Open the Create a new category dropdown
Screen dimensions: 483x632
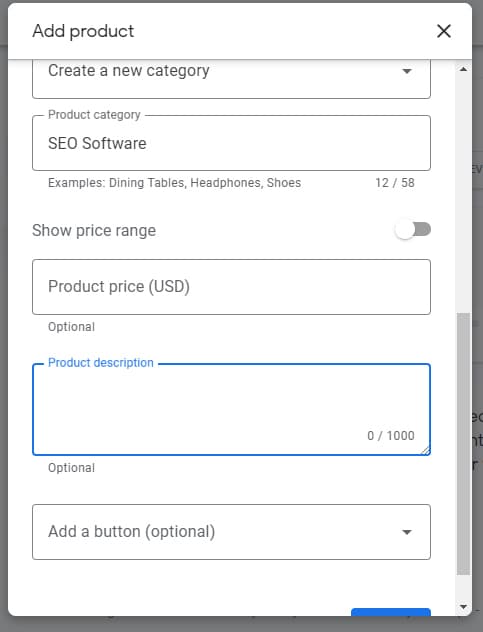coord(231,79)
